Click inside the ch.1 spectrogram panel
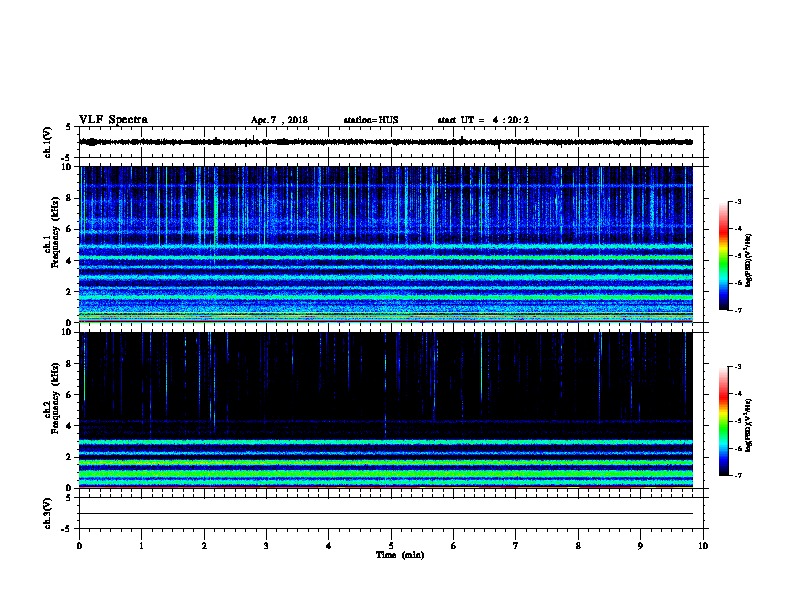Image resolution: width=792 pixels, height=612 pixels. (386, 244)
